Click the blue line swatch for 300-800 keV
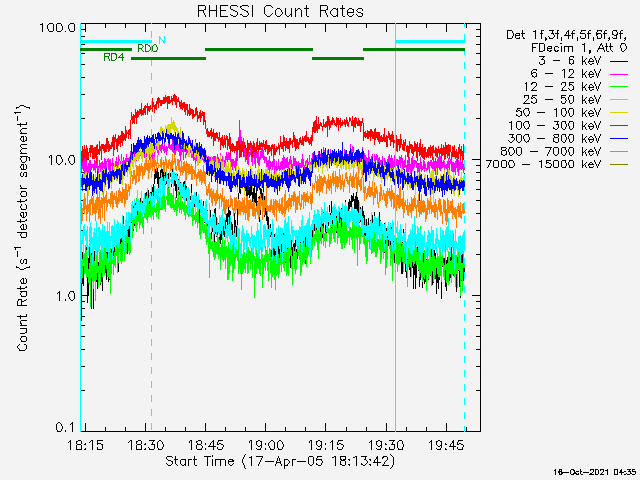 tap(619, 139)
